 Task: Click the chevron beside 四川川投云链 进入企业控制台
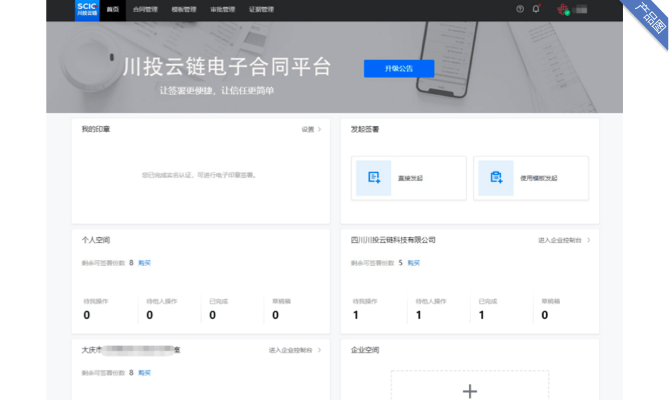(589, 241)
